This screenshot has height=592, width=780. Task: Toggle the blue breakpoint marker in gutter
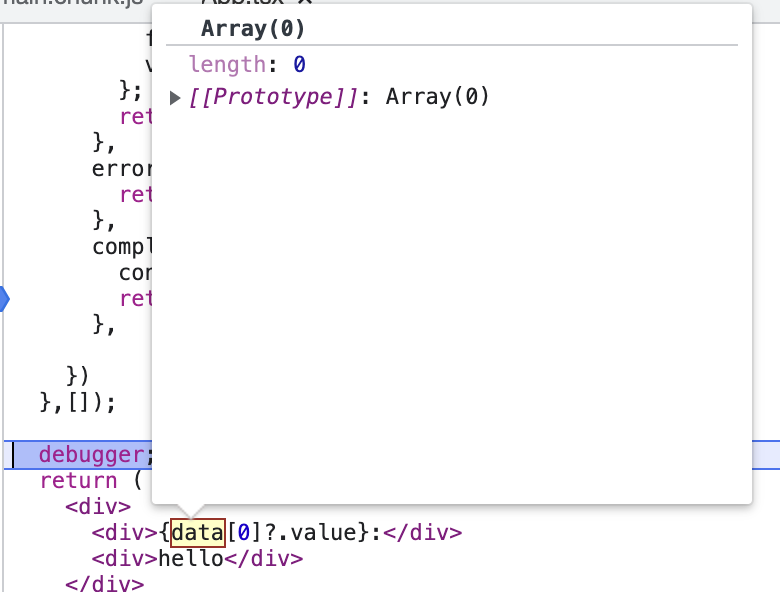point(5,298)
